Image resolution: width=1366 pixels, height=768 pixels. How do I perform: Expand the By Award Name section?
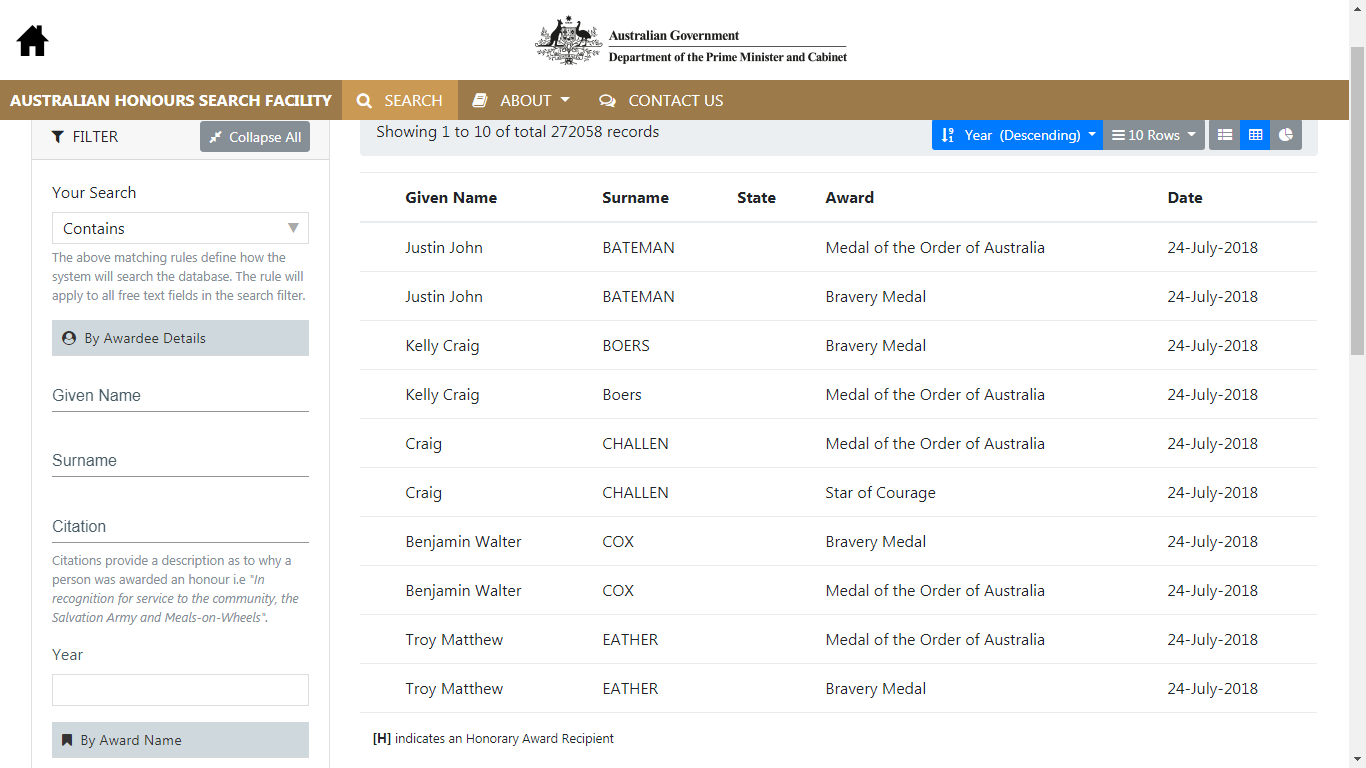(x=180, y=740)
